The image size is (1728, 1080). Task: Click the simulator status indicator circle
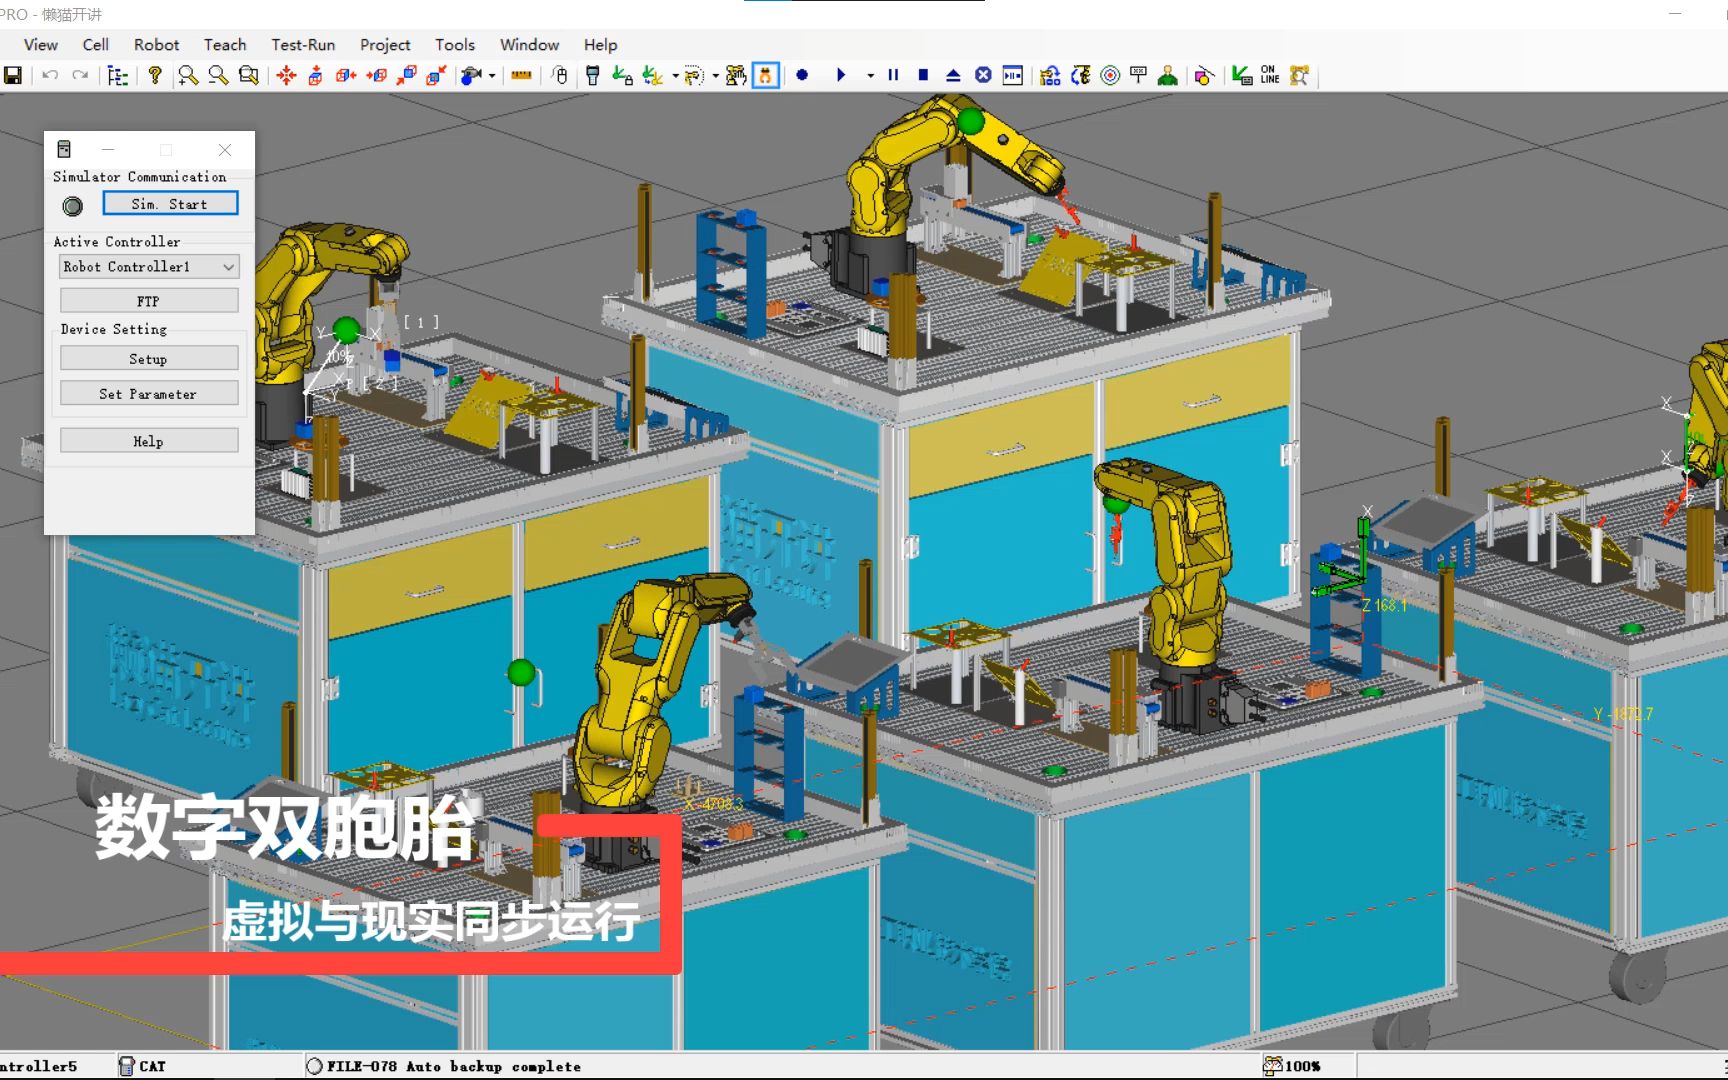coord(73,206)
